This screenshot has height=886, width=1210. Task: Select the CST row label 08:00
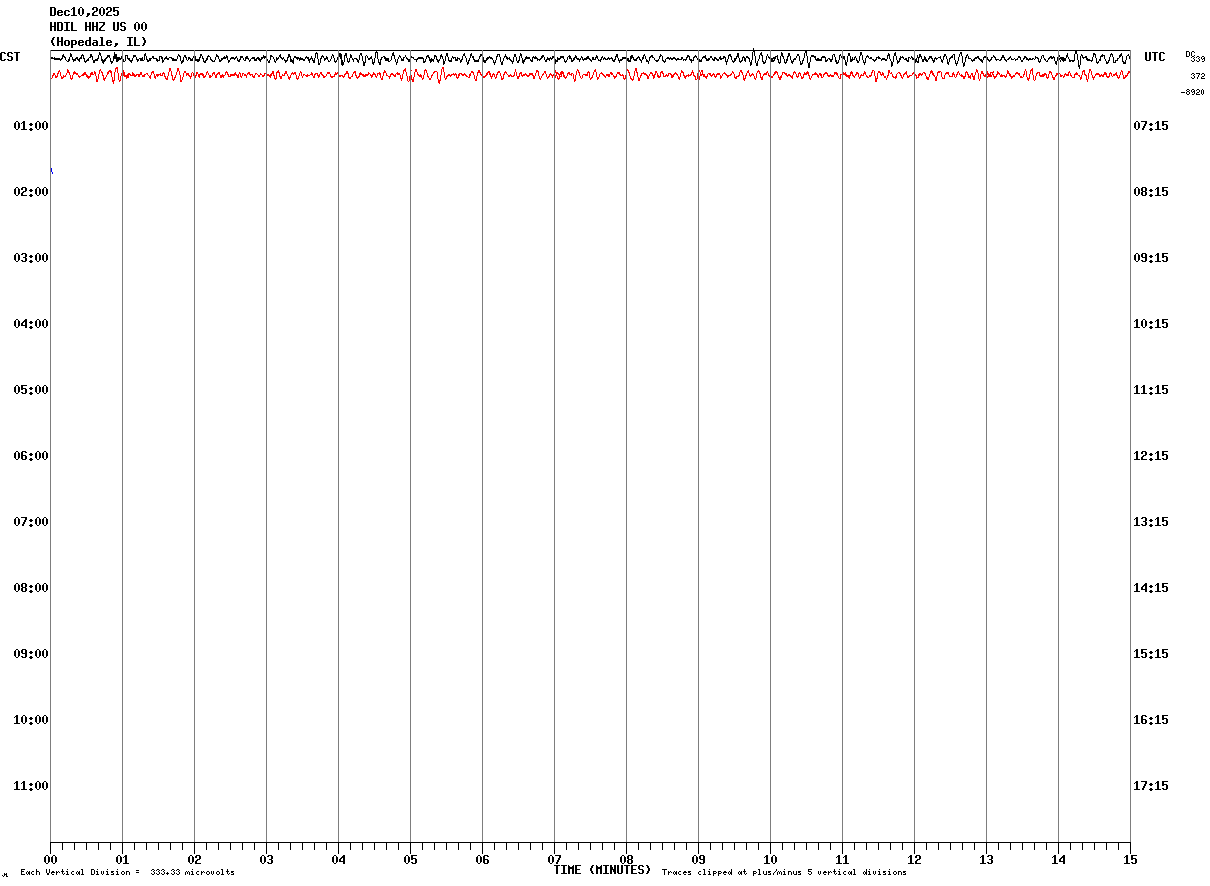[31, 588]
